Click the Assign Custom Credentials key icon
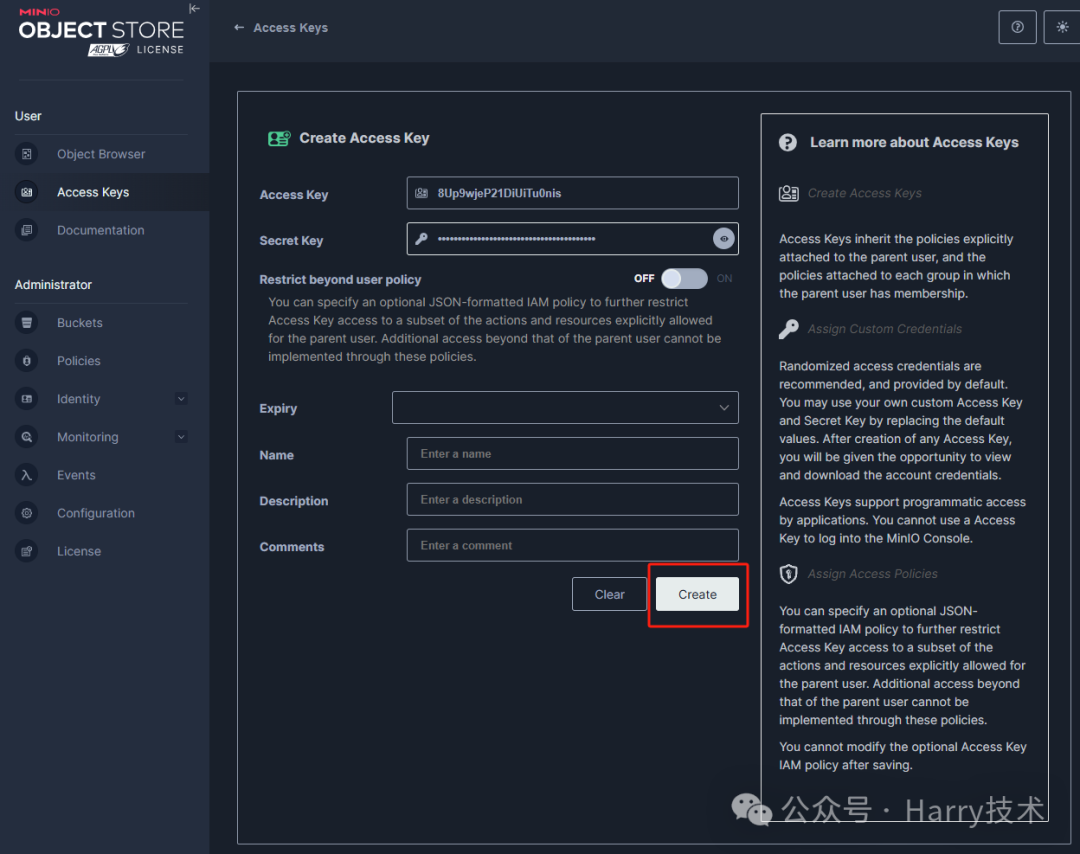Image resolution: width=1080 pixels, height=854 pixels. click(789, 329)
